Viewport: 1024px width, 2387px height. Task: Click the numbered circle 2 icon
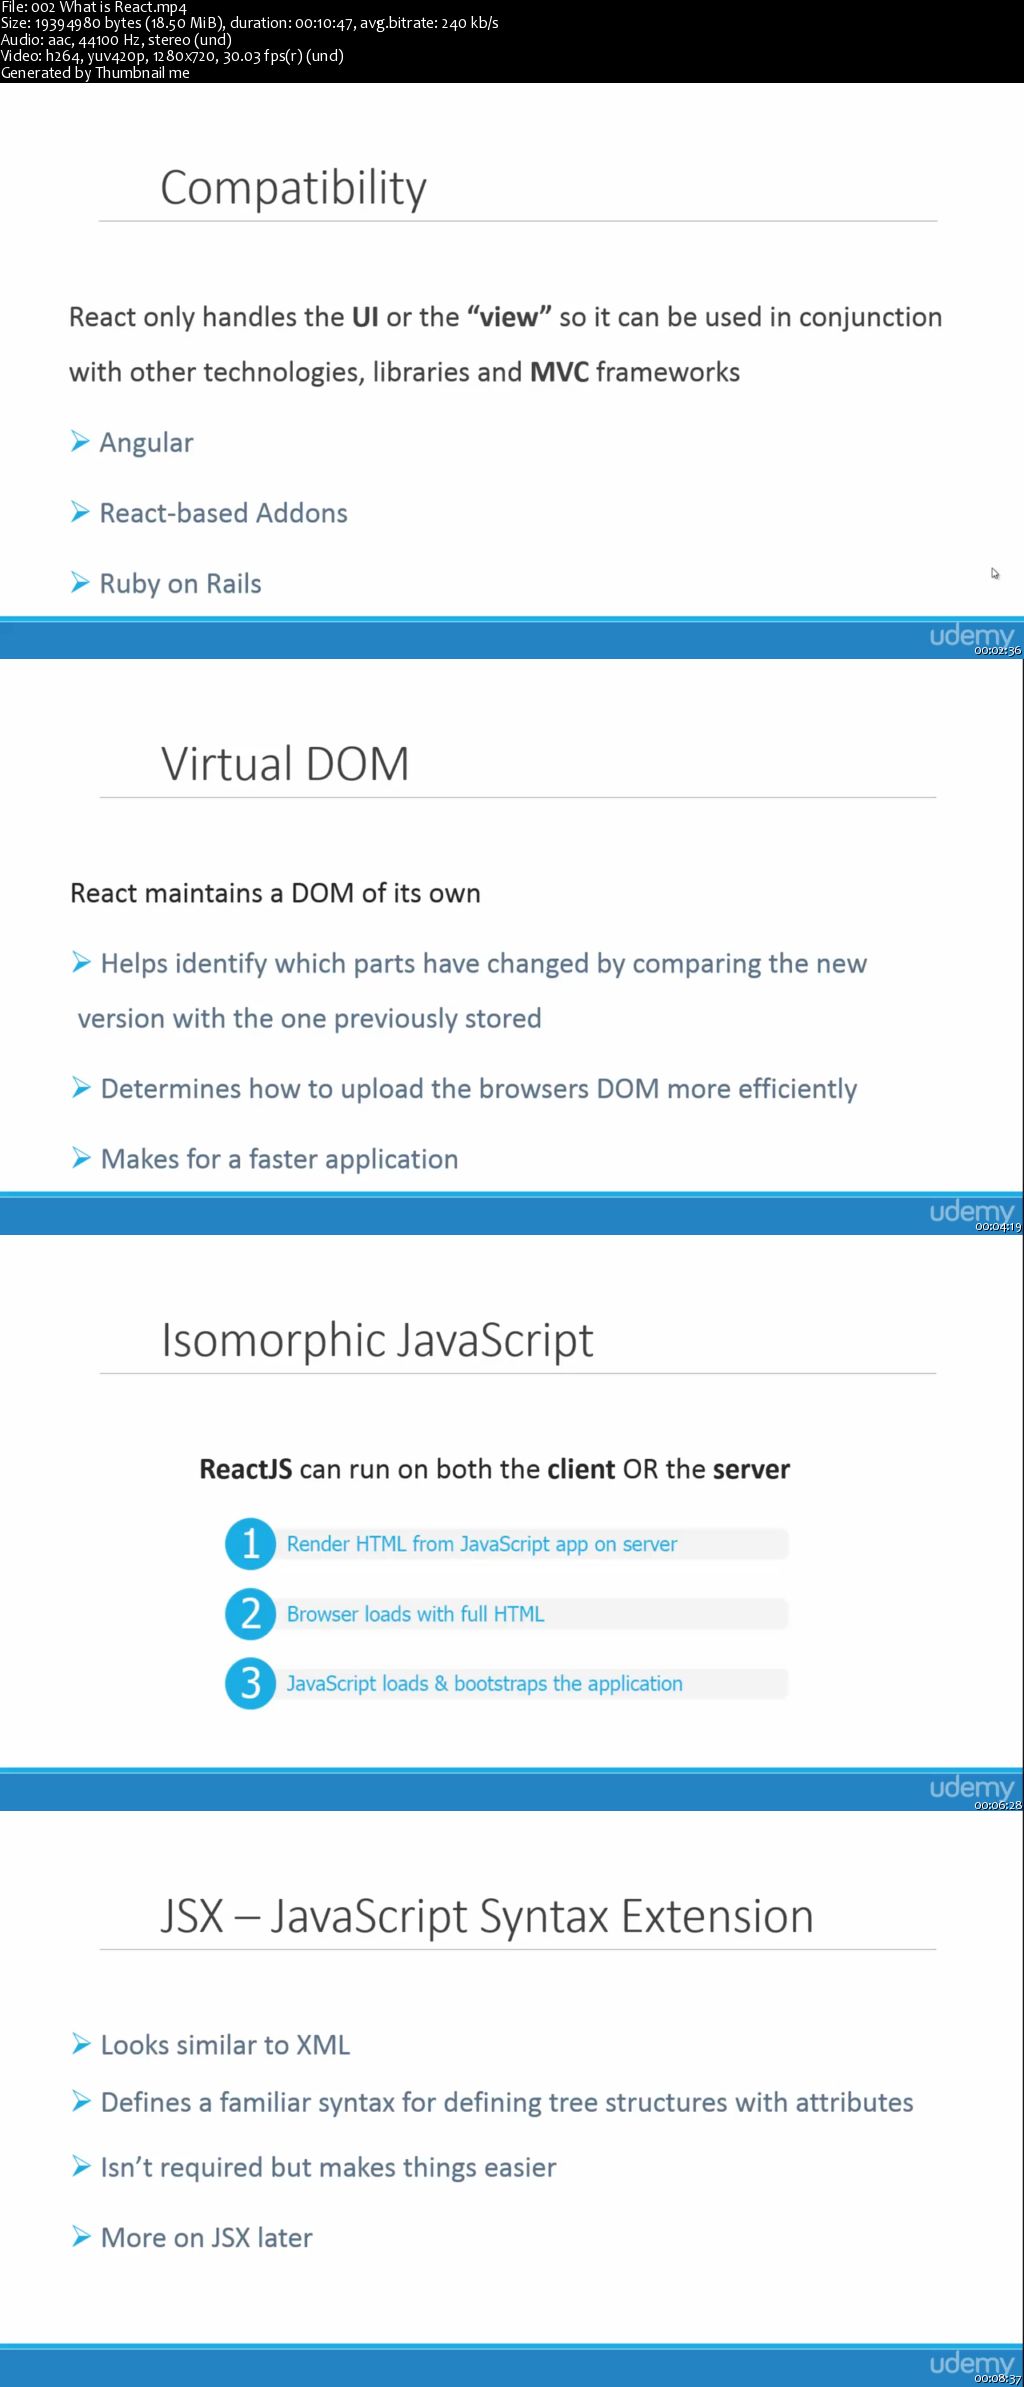pyautogui.click(x=250, y=1614)
